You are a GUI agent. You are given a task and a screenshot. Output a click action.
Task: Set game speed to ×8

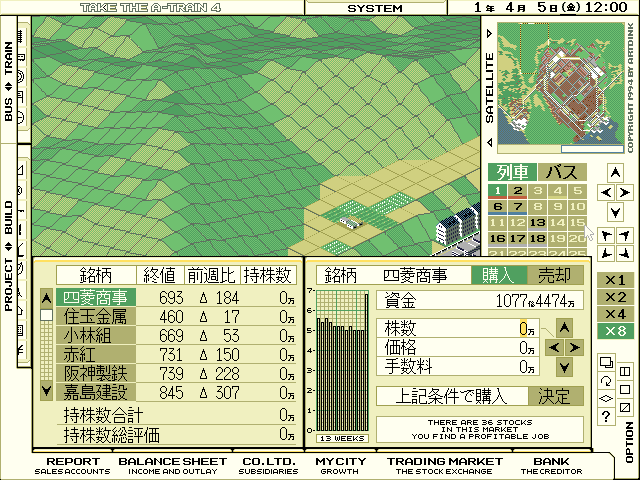(614, 331)
